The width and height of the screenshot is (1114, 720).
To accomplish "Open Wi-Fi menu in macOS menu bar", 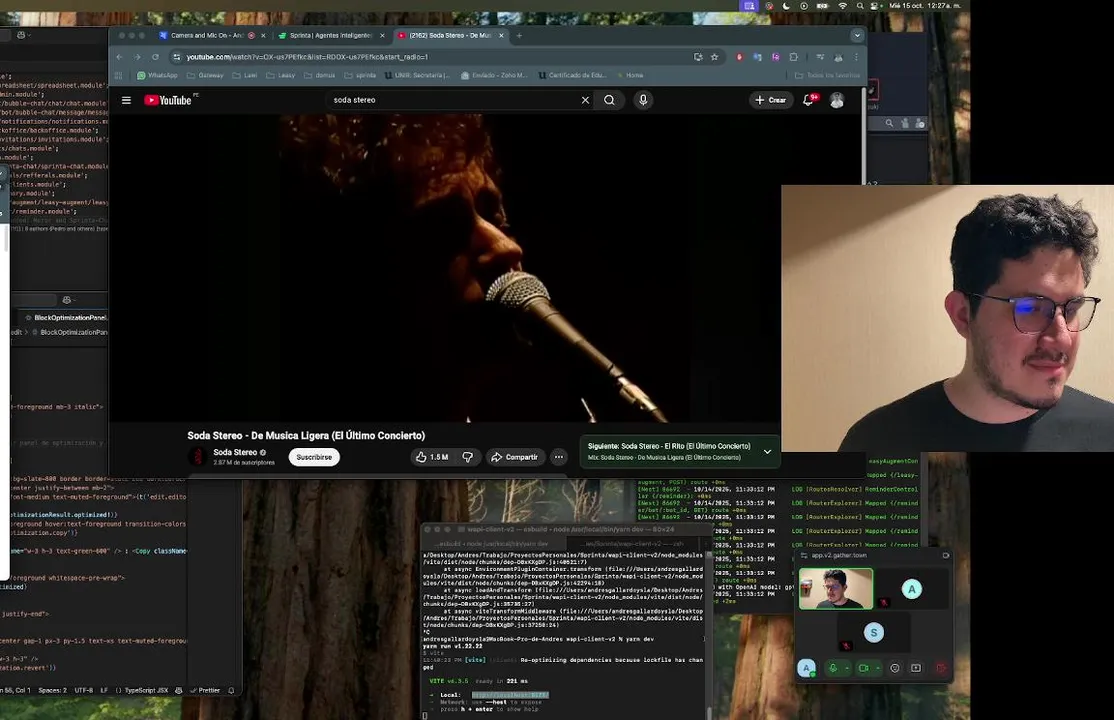I will [x=843, y=6].
